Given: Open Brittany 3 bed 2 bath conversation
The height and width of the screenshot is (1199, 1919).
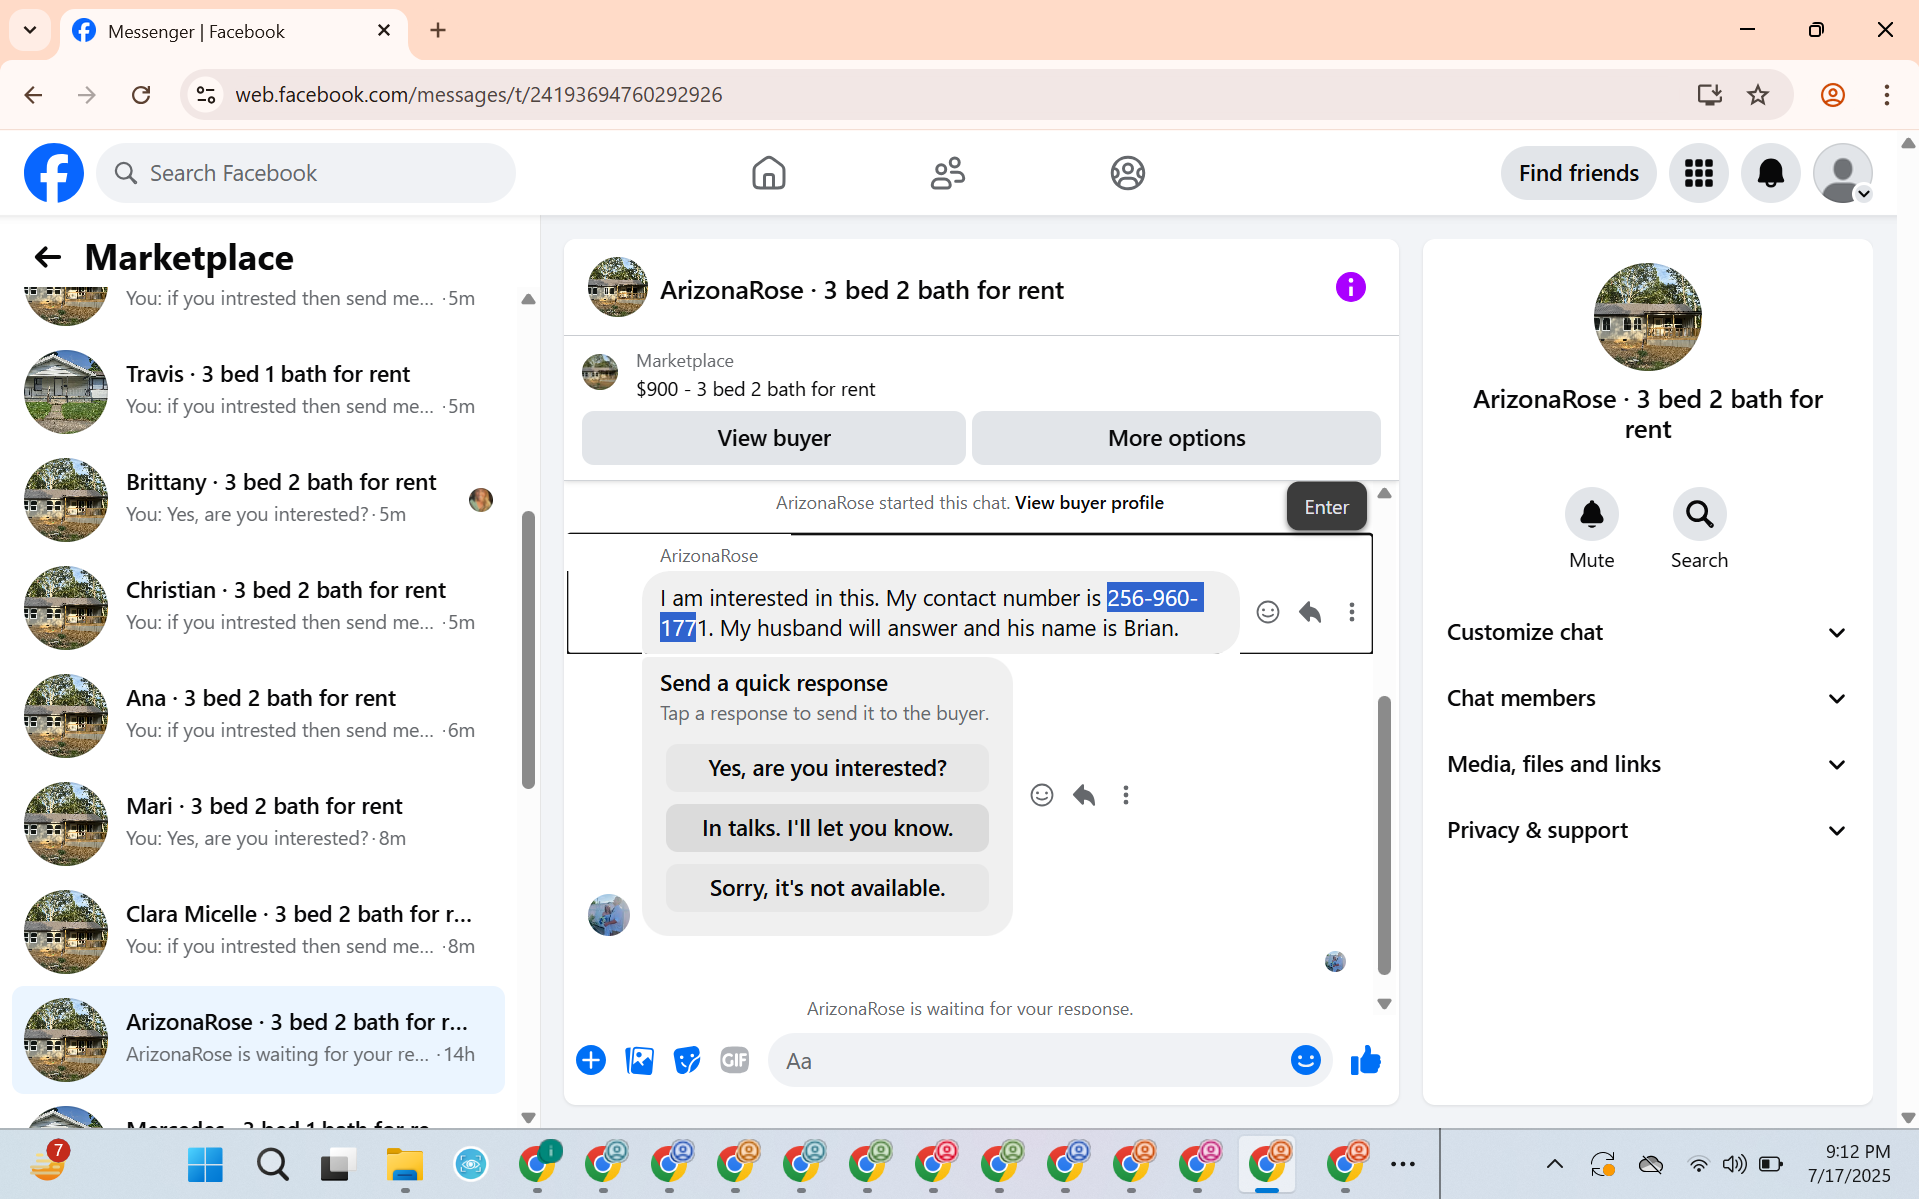Looking at the screenshot, I should pyautogui.click(x=258, y=499).
